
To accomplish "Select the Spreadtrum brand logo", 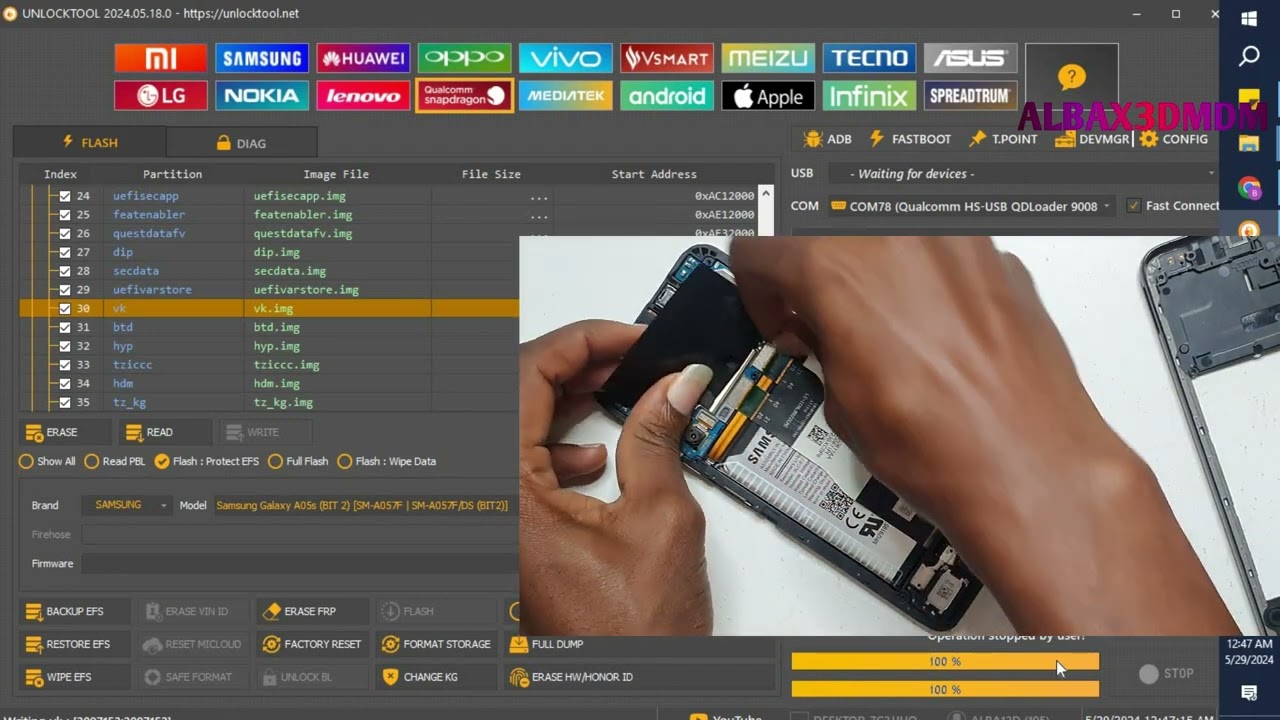I will coord(970,96).
